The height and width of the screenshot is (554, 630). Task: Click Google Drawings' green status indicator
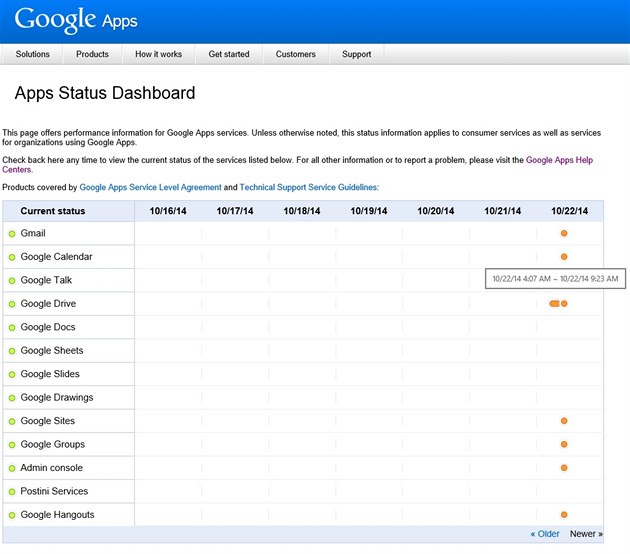[12, 398]
